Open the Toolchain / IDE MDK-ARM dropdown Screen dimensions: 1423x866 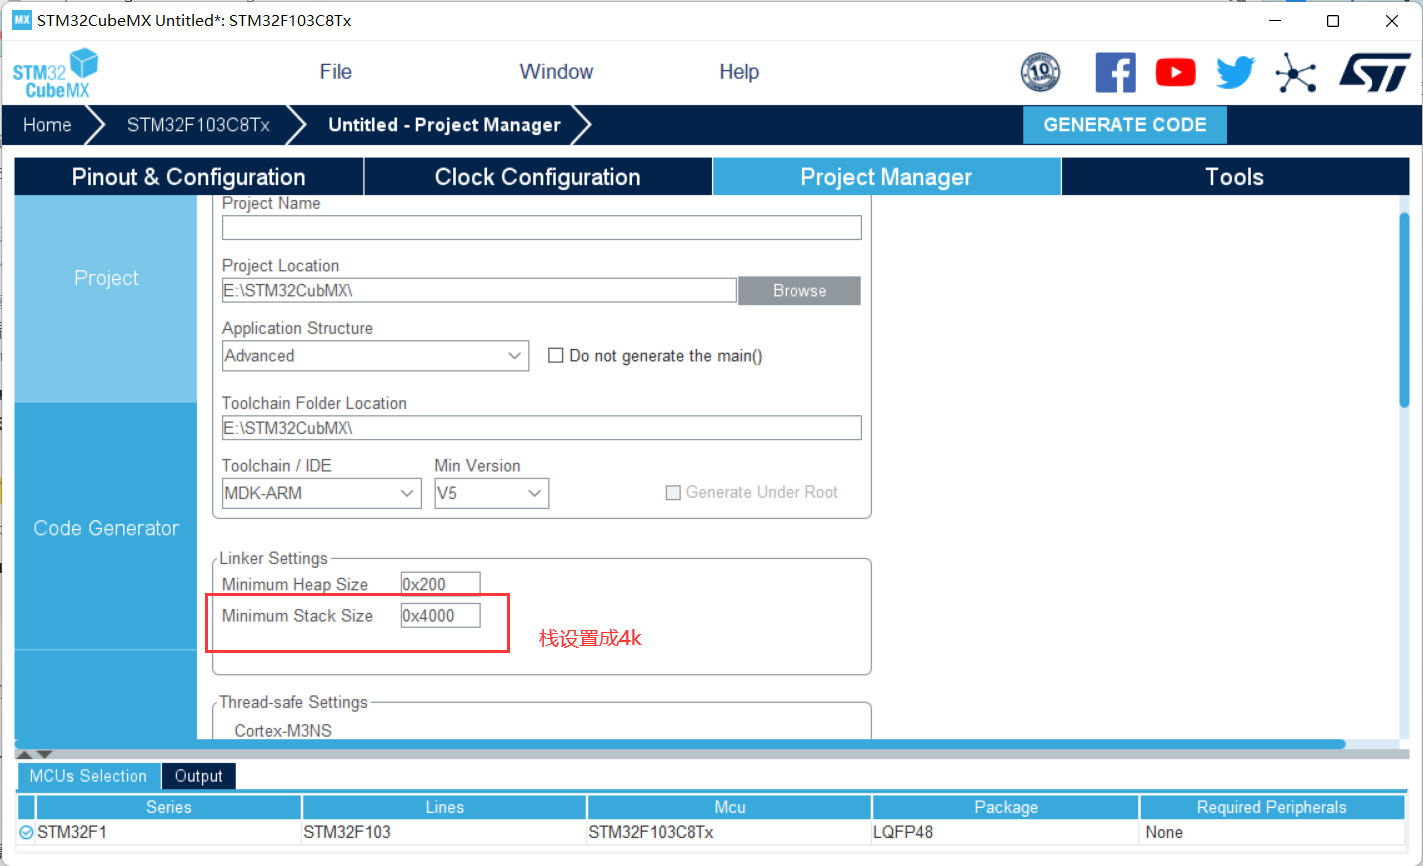tap(321, 493)
